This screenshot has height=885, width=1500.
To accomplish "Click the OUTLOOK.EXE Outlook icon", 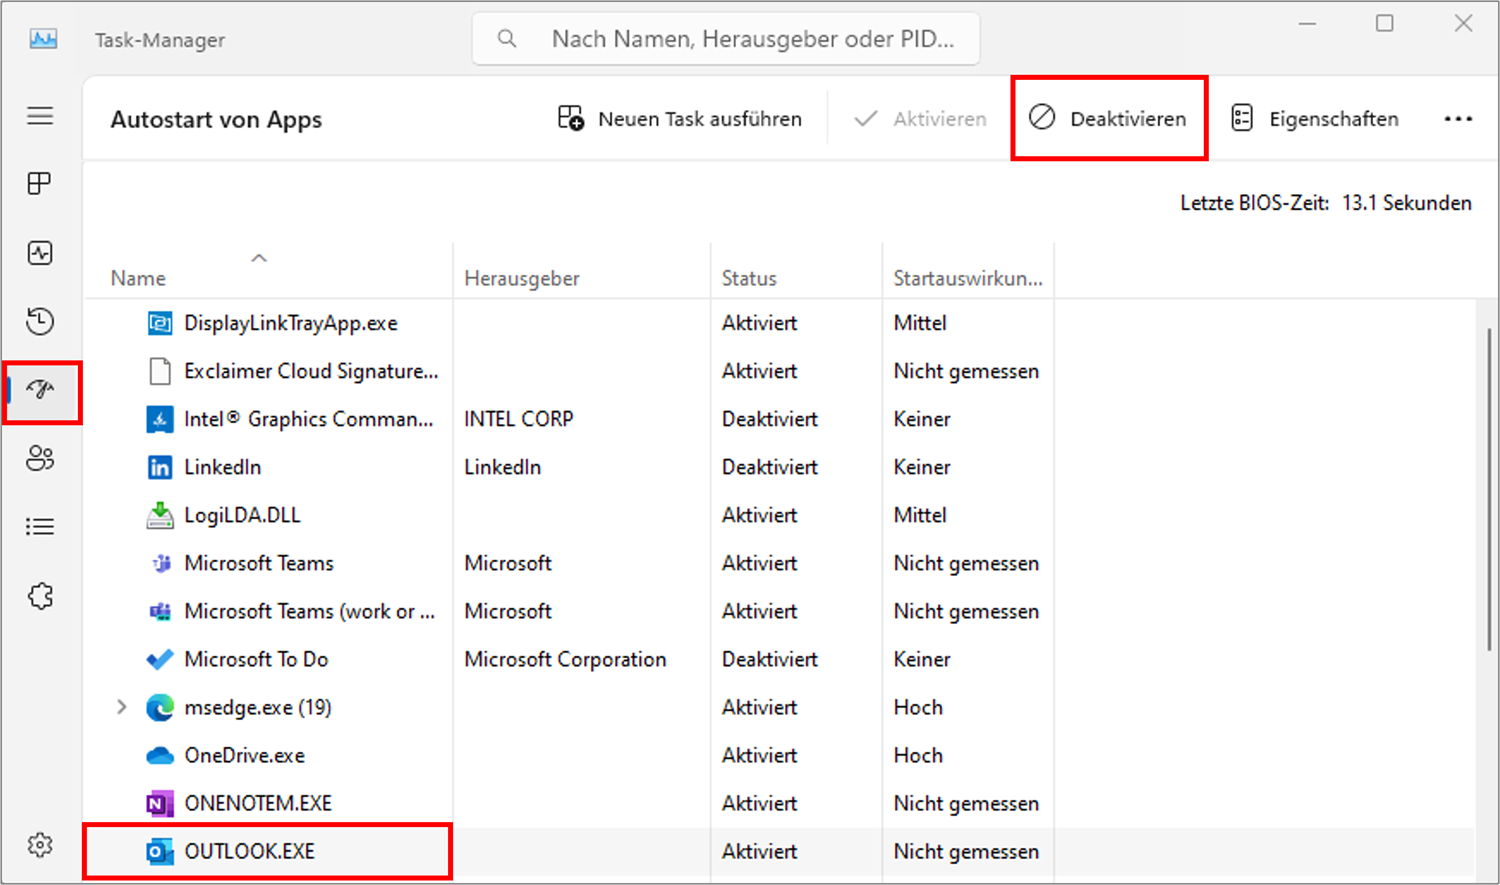I will 160,851.
